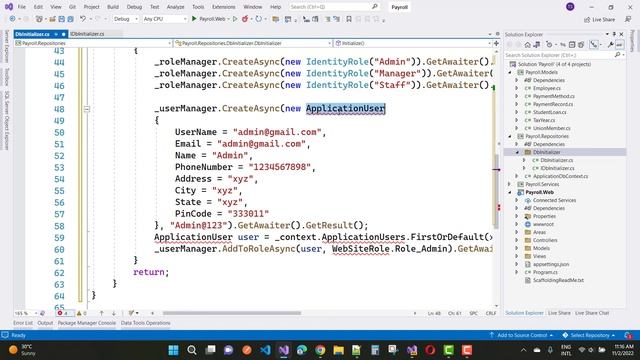640x360 pixels.
Task: Click editor vertical scrollbar thumb
Action: tap(496, 192)
